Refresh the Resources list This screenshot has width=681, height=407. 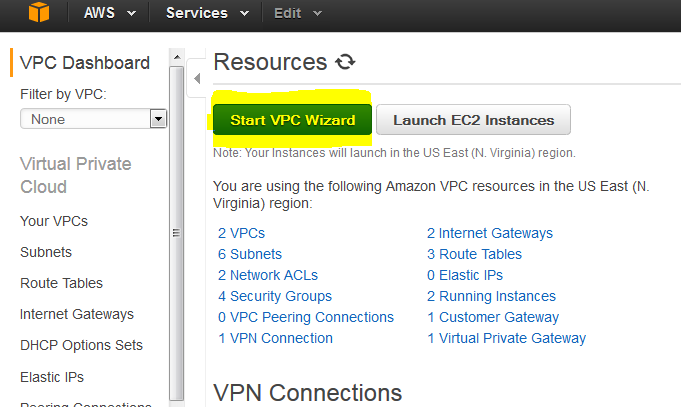tap(345, 62)
